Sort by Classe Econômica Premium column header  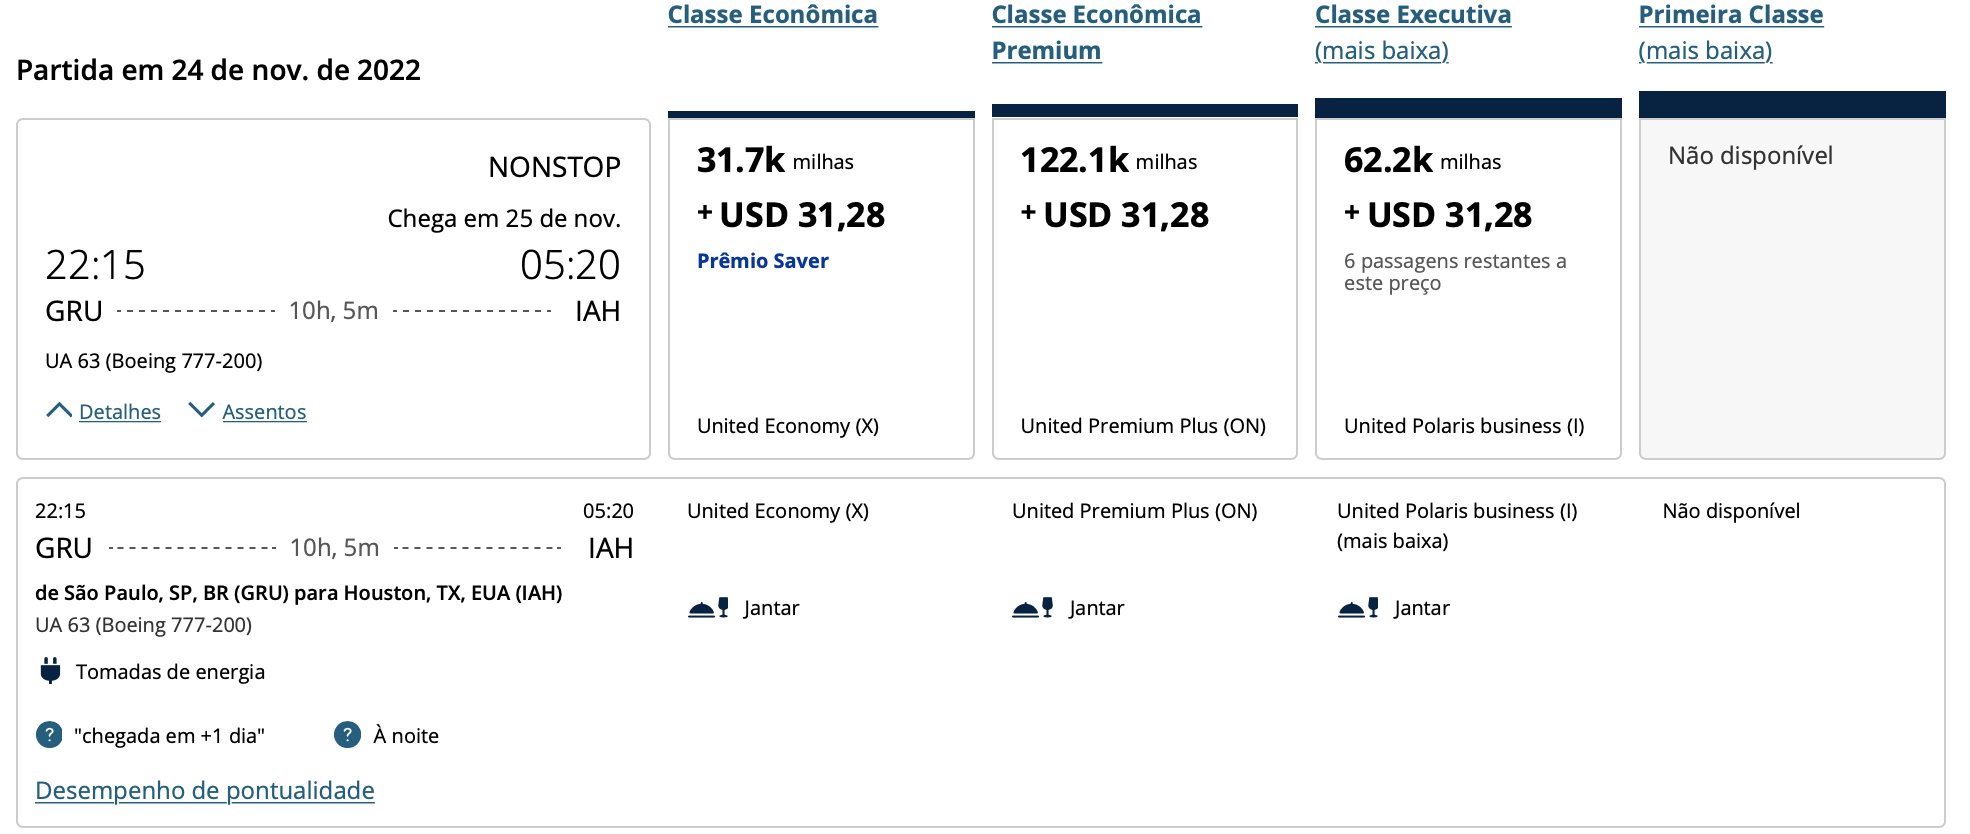click(x=1096, y=32)
